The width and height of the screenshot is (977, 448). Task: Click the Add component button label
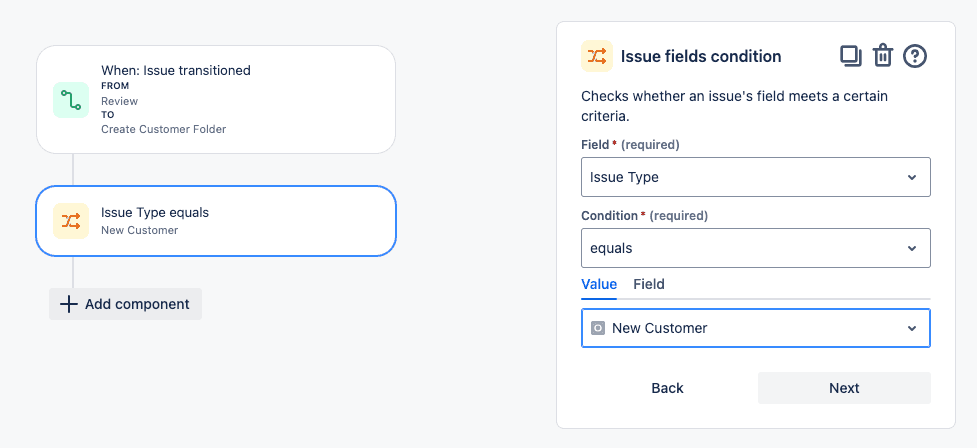point(137,304)
